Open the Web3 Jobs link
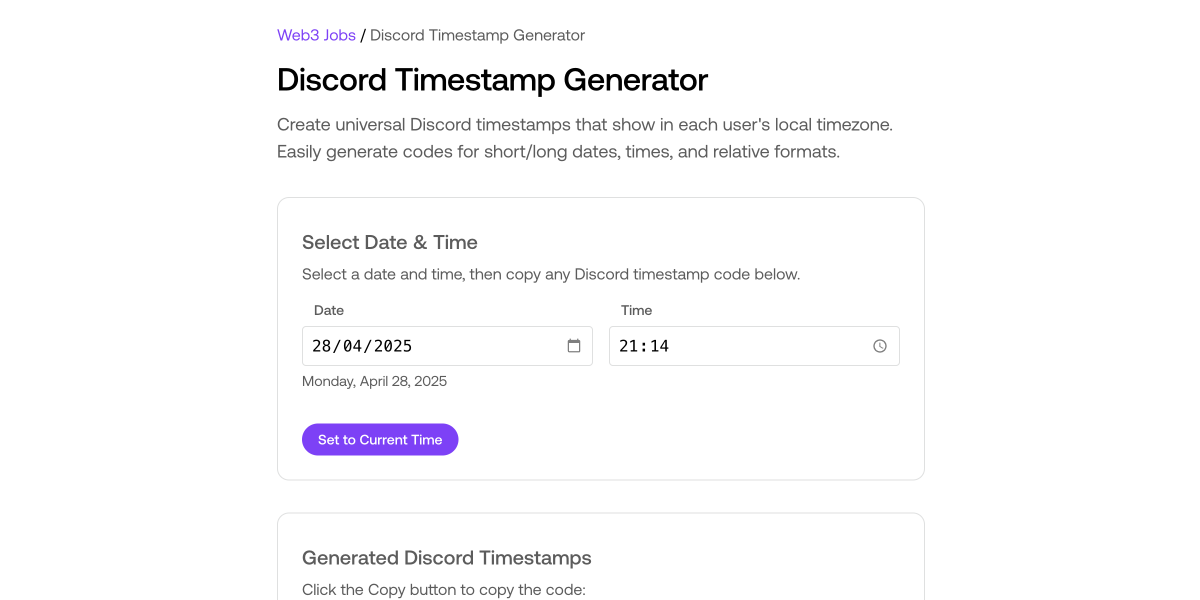1200x600 pixels. pos(316,35)
